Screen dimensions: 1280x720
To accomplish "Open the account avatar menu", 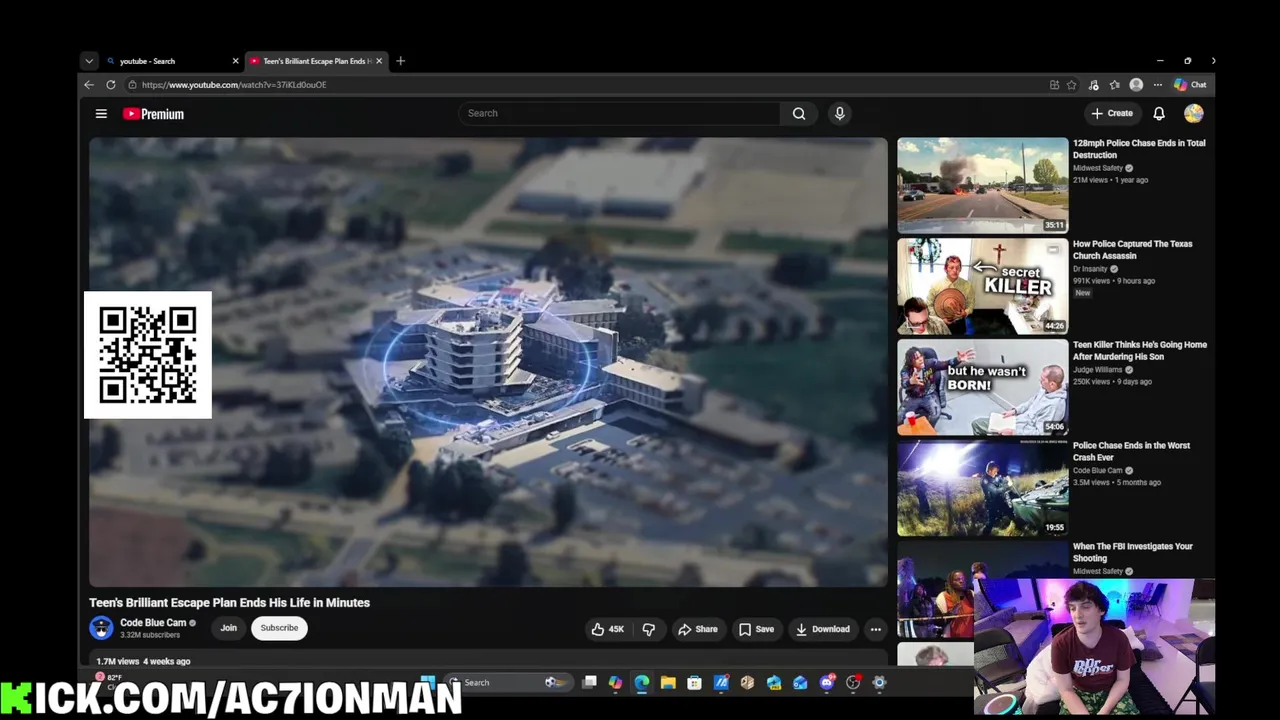I will [x=1194, y=114].
